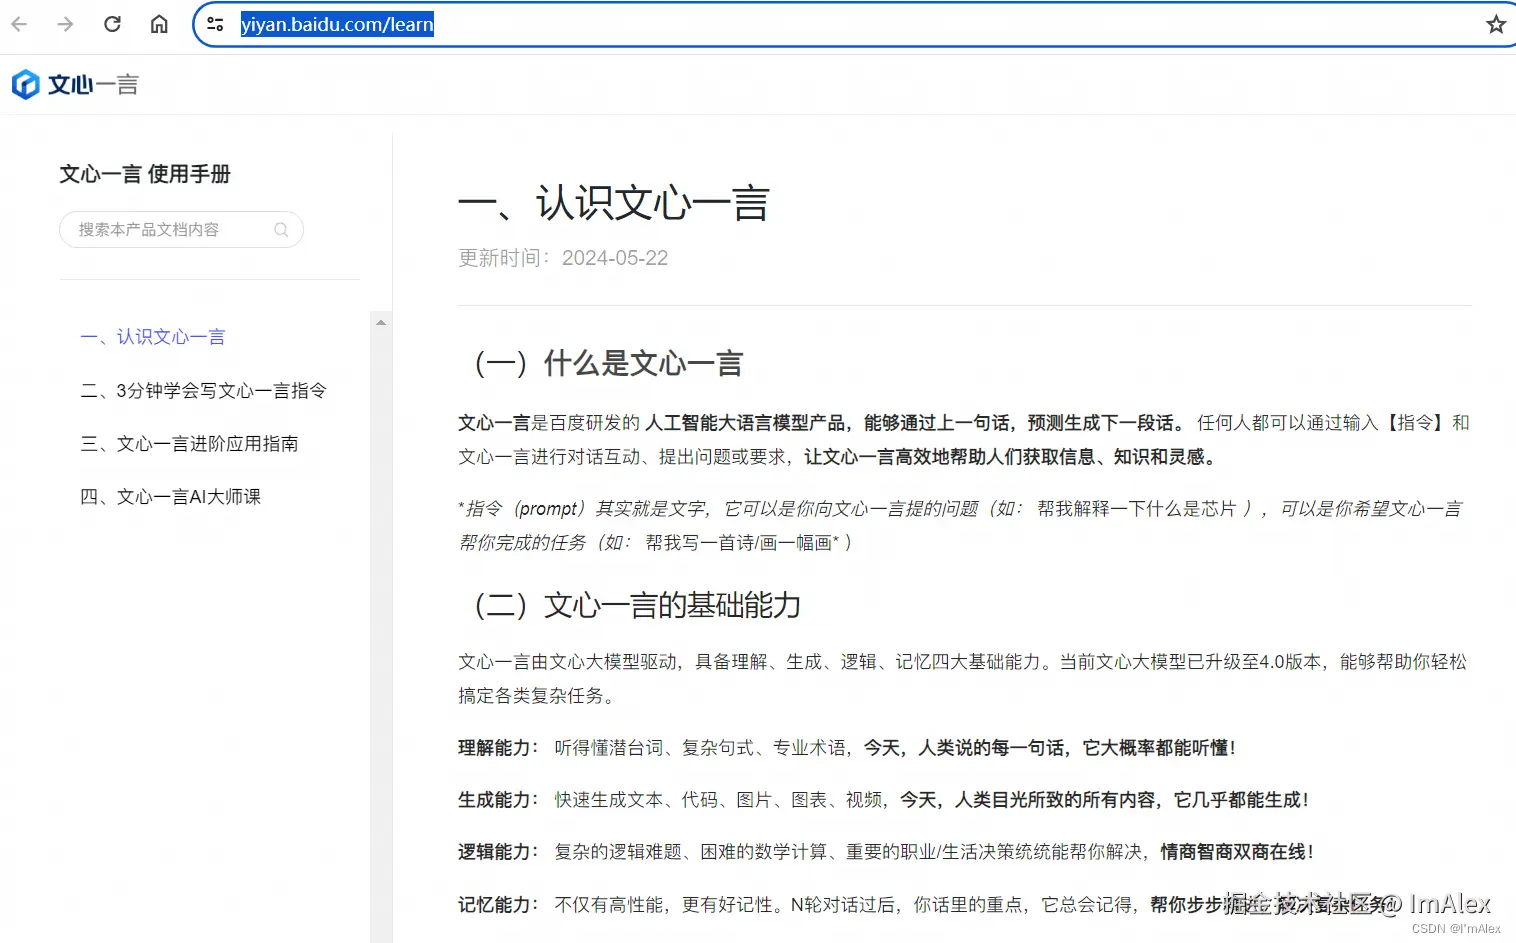Image resolution: width=1516 pixels, height=943 pixels.
Task: Go back with the browser back arrow
Action: tap(19, 24)
